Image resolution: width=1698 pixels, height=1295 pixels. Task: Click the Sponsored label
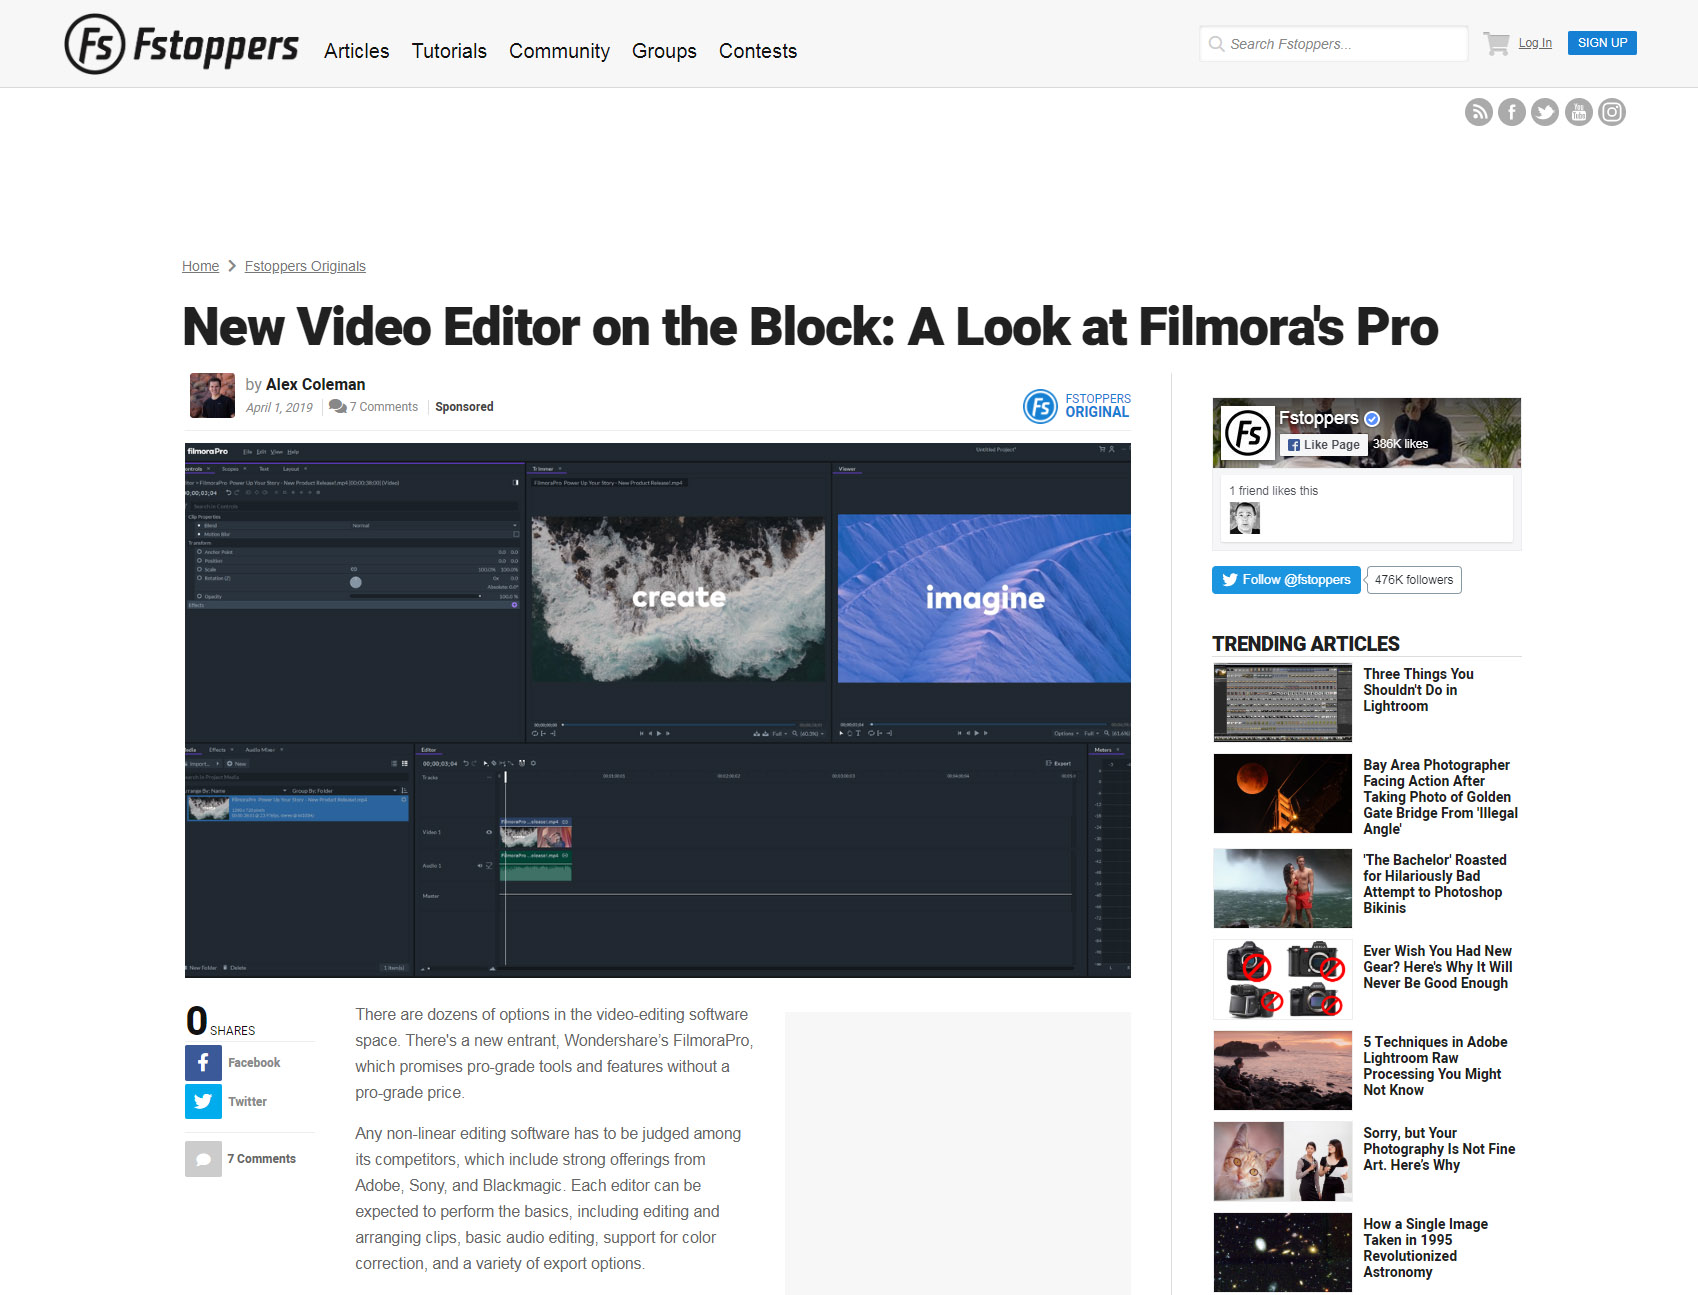[464, 407]
